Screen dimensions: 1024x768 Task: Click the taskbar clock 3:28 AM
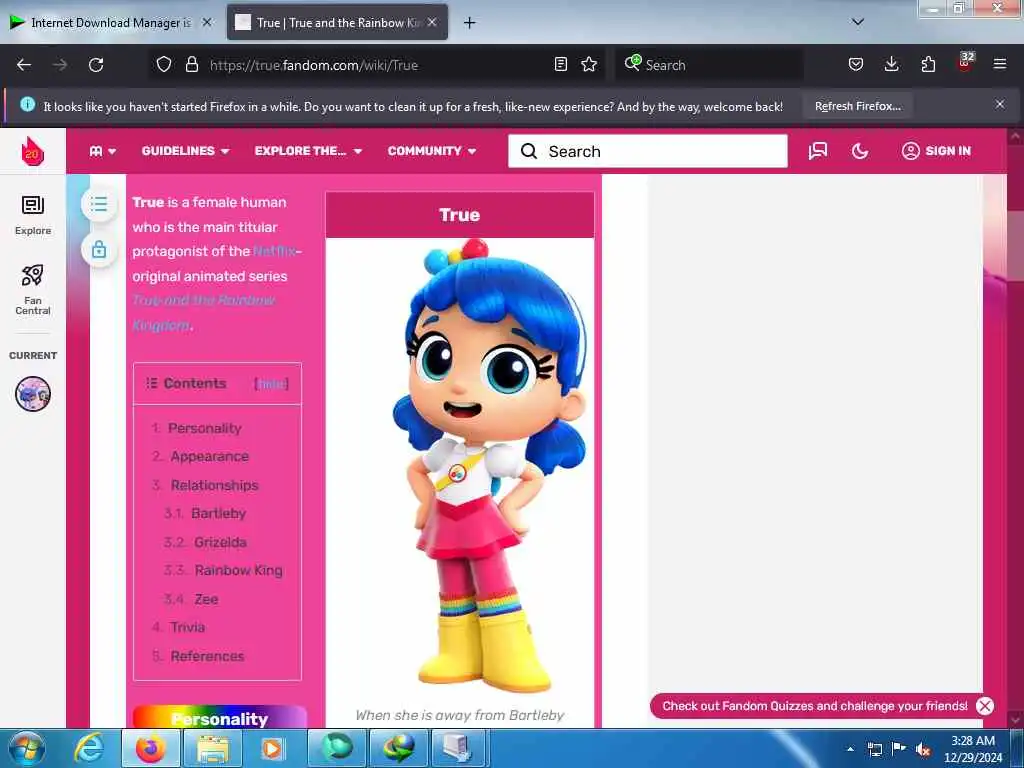(x=973, y=748)
